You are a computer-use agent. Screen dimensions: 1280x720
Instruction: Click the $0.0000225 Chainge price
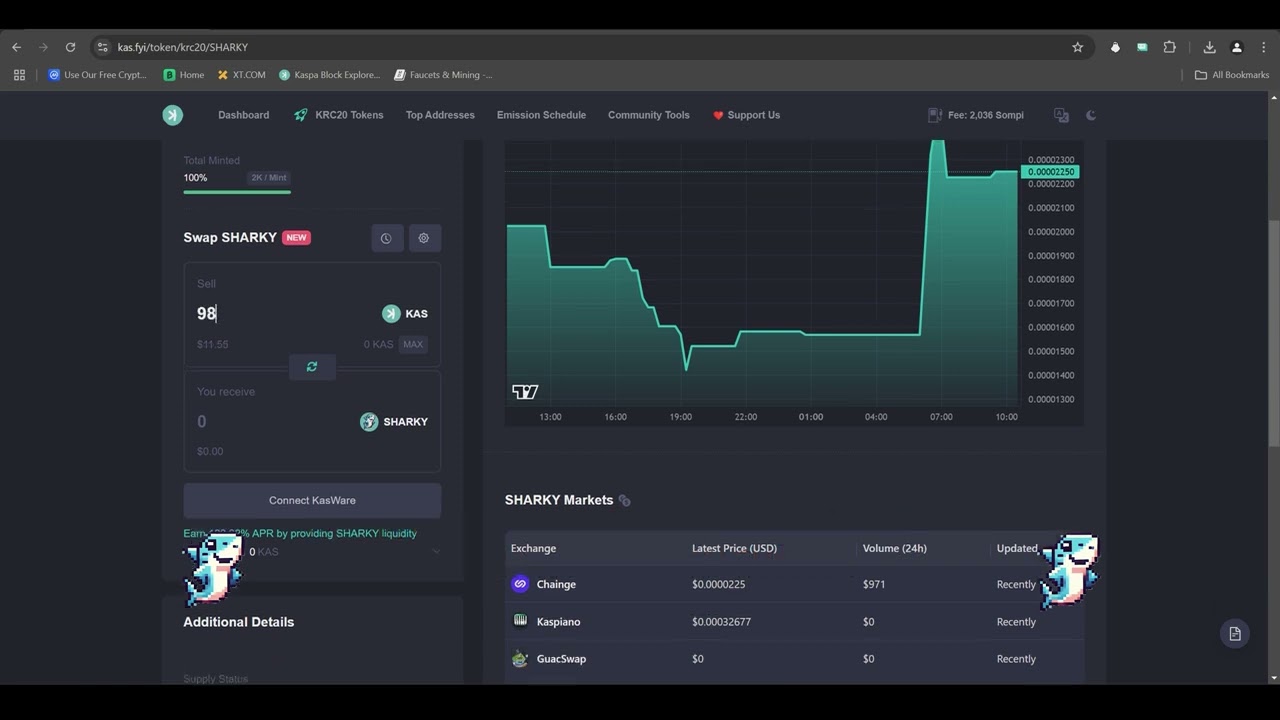[718, 584]
